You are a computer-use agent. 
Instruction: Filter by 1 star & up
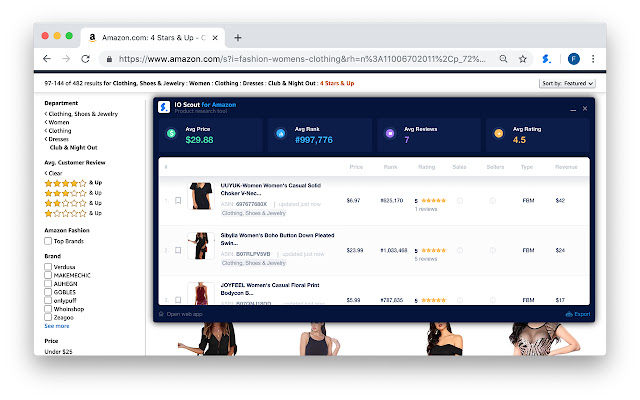point(73,213)
